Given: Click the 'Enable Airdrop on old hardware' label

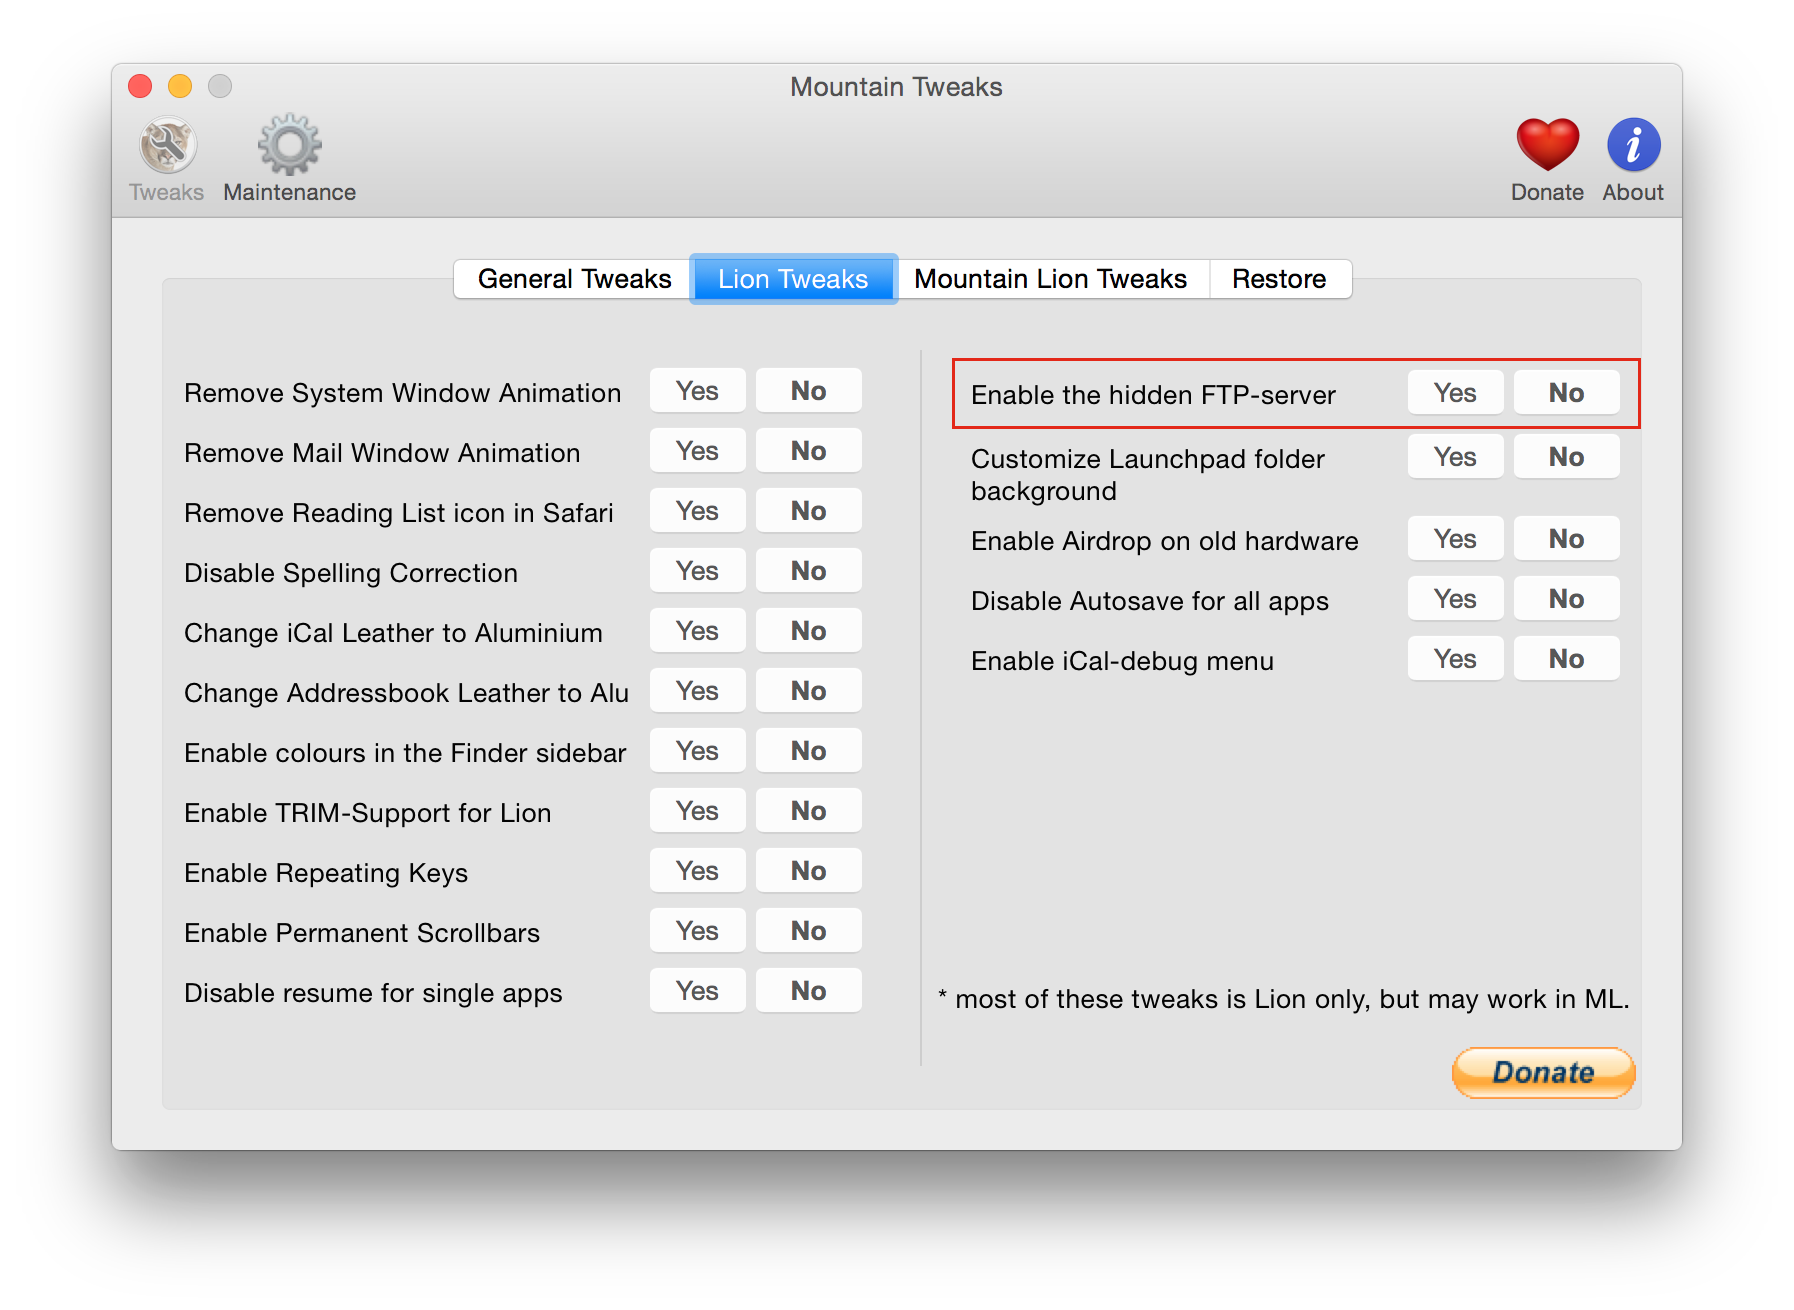Looking at the screenshot, I should (1165, 541).
